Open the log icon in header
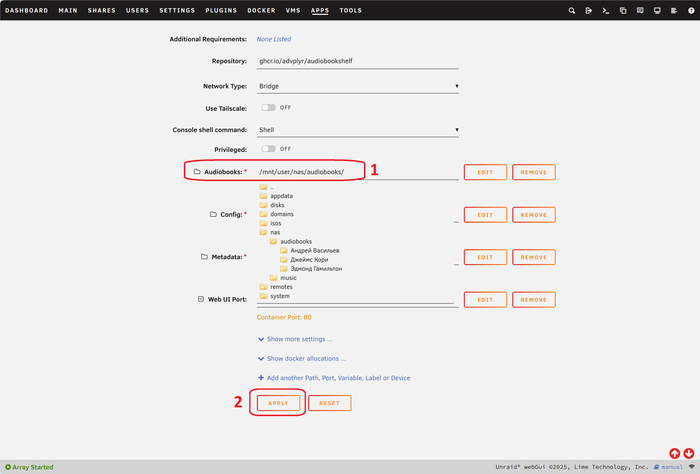The image size is (700, 474). tap(674, 10)
